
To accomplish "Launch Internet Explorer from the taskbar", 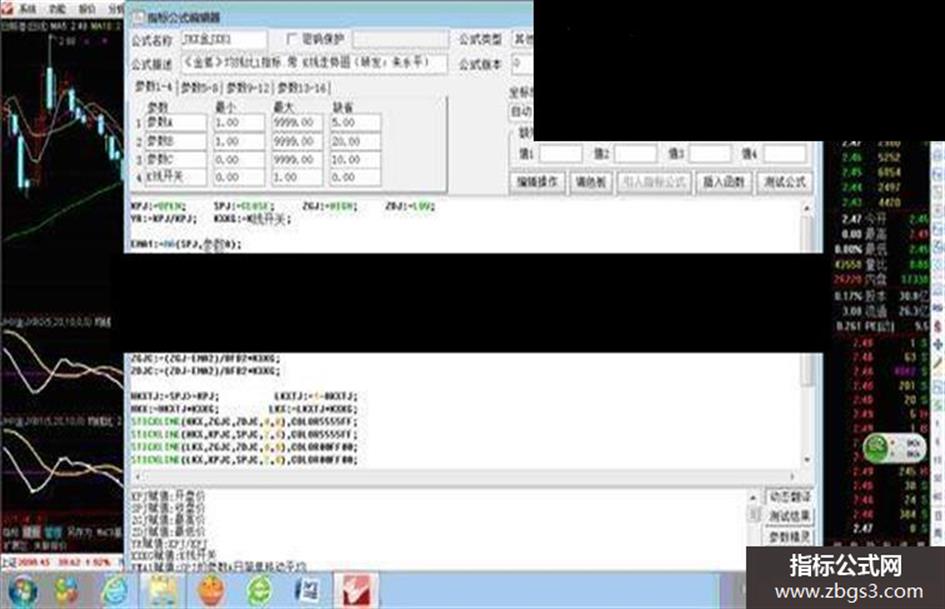I will point(115,590).
